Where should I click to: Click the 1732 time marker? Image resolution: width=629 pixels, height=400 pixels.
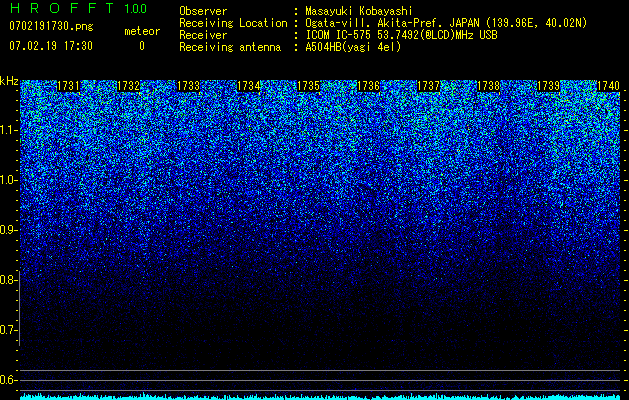point(128,86)
